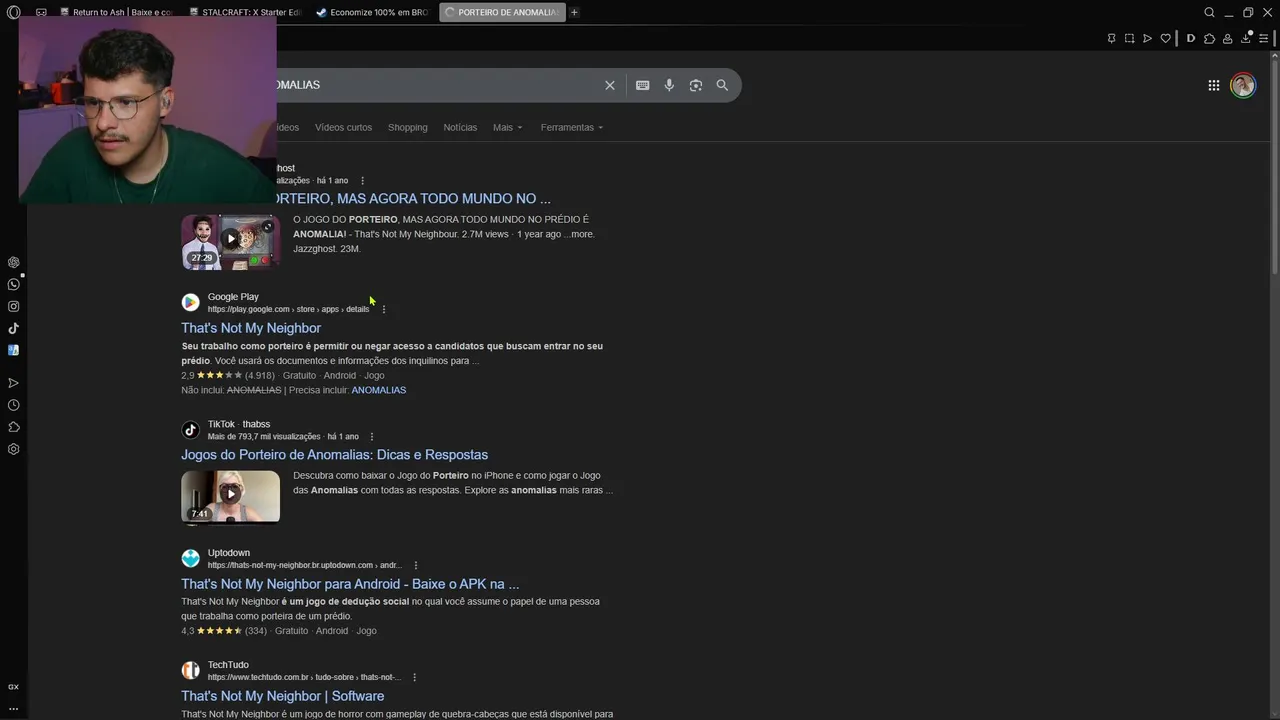Click the TechTudo site favicon
The image size is (1280, 720).
(190, 670)
